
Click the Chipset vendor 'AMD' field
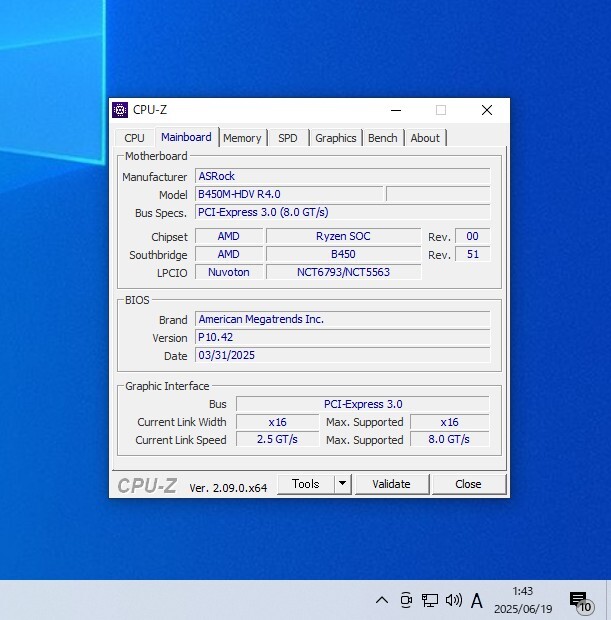tap(229, 236)
